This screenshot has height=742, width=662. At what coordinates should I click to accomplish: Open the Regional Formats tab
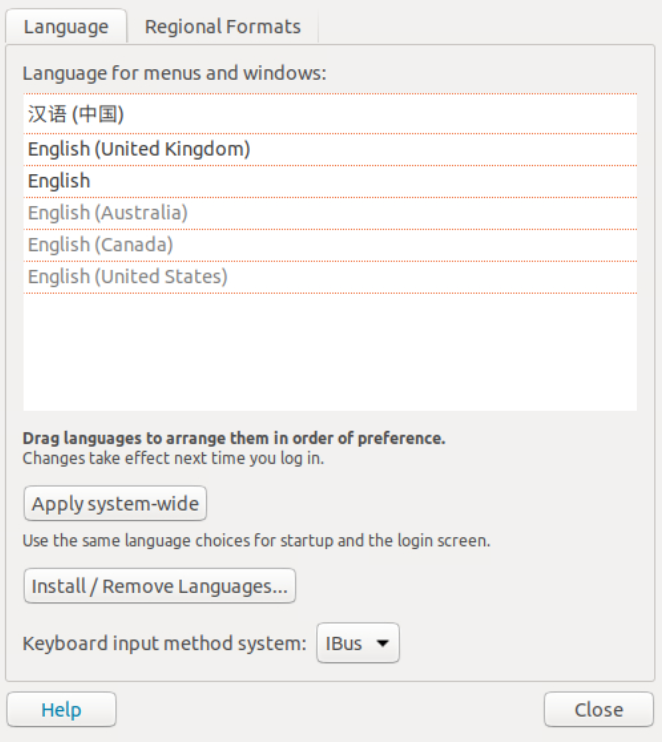[x=222, y=27]
